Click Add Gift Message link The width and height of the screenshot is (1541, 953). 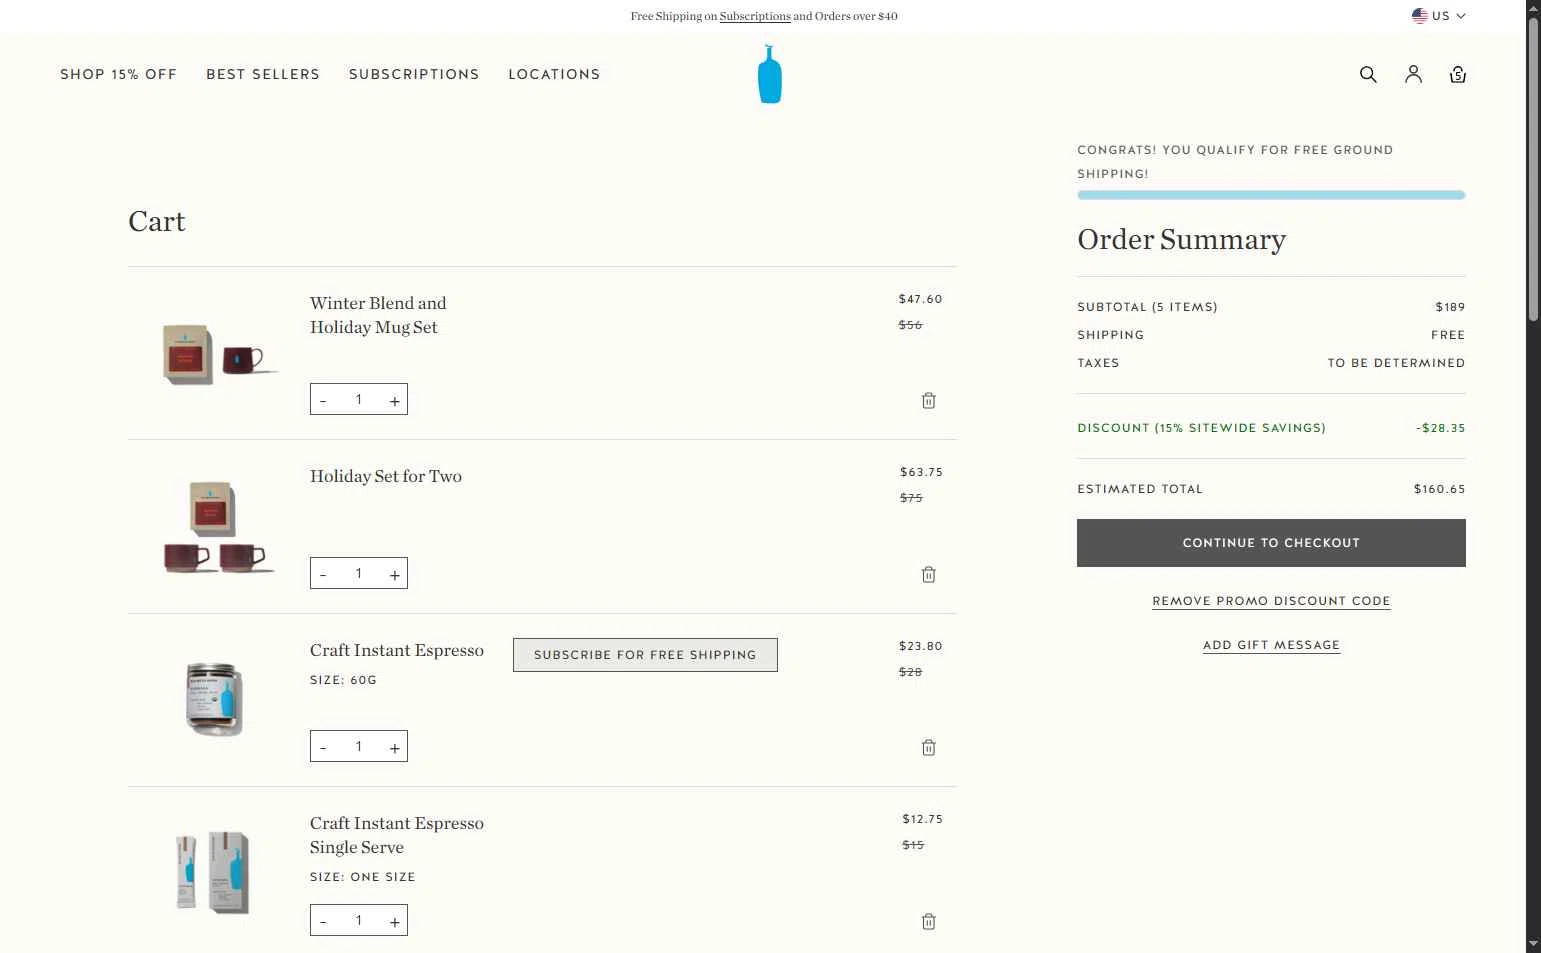[x=1271, y=645]
